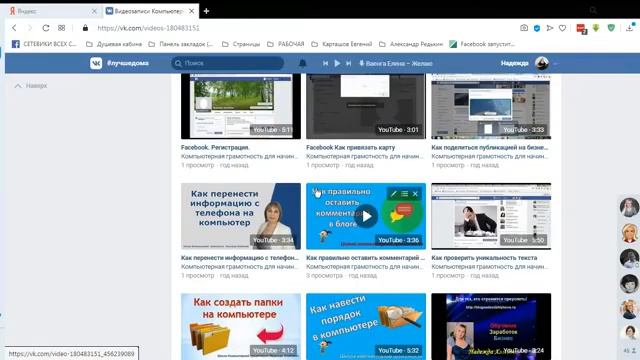Edit hovered video with pencil icon
This screenshot has height=360, width=640.
click(x=393, y=194)
